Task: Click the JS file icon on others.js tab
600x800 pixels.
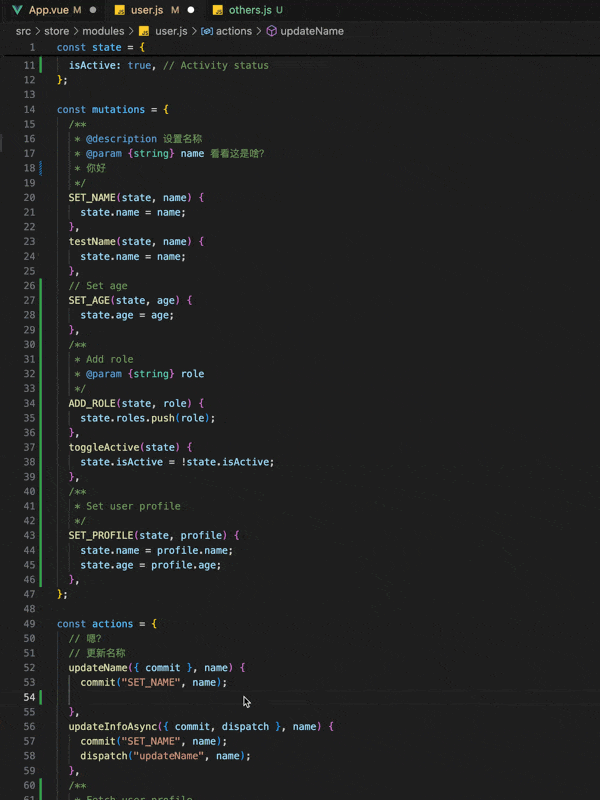Action: (218, 10)
